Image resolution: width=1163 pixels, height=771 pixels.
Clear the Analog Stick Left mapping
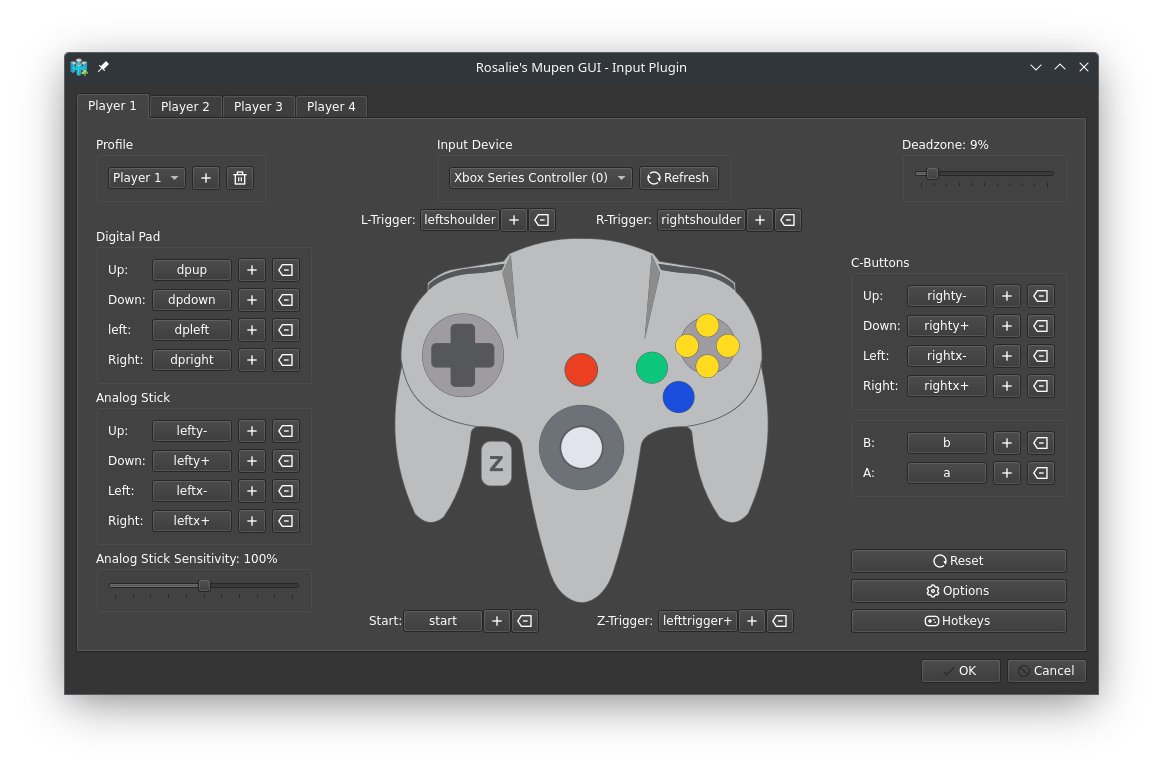point(286,491)
